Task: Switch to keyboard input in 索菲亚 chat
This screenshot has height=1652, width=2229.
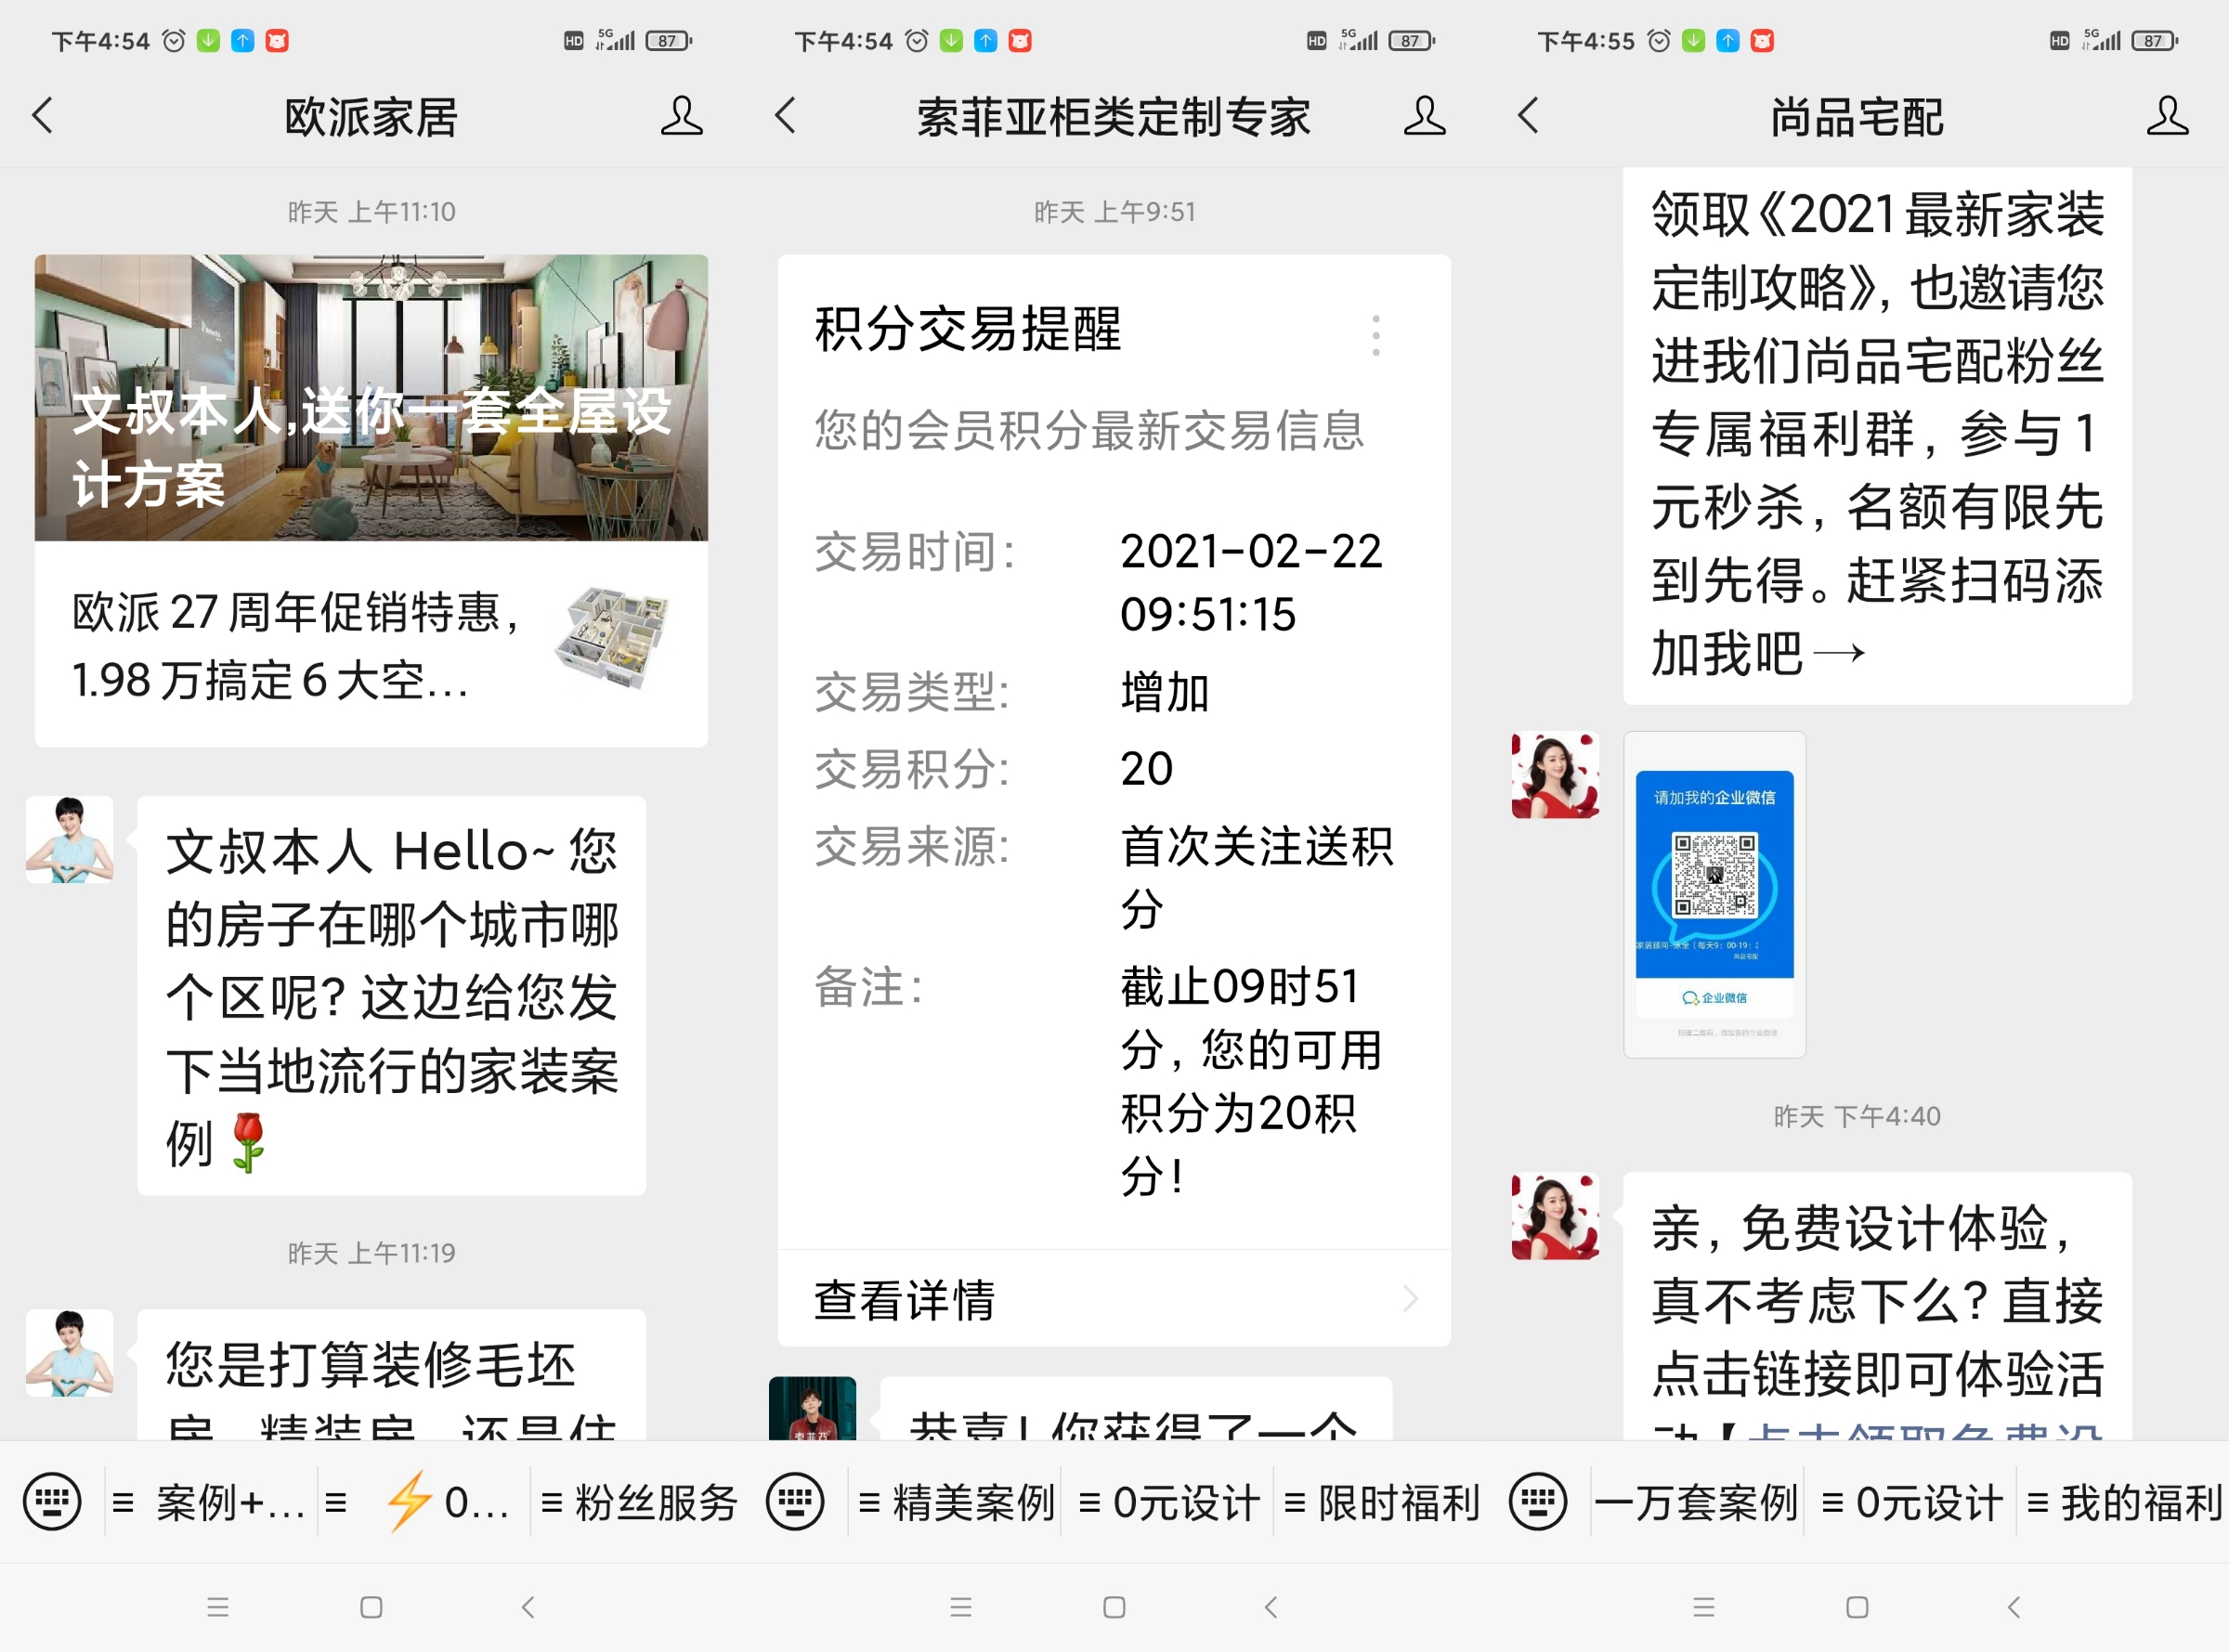Action: pyautogui.click(x=795, y=1501)
